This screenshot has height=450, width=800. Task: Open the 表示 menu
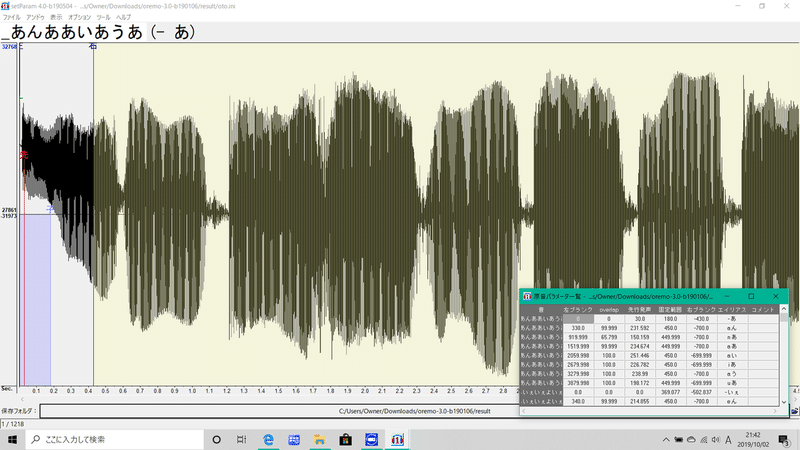[x=56, y=17]
